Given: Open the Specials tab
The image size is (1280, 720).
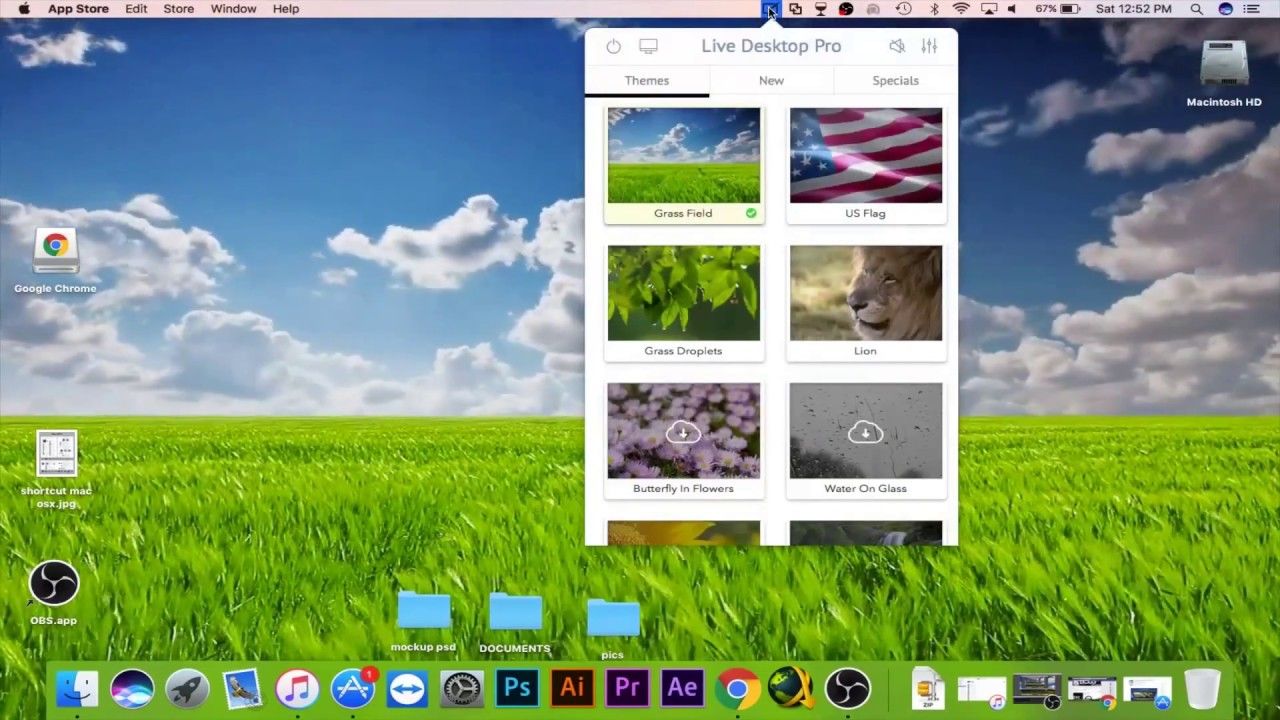Looking at the screenshot, I should 895,80.
